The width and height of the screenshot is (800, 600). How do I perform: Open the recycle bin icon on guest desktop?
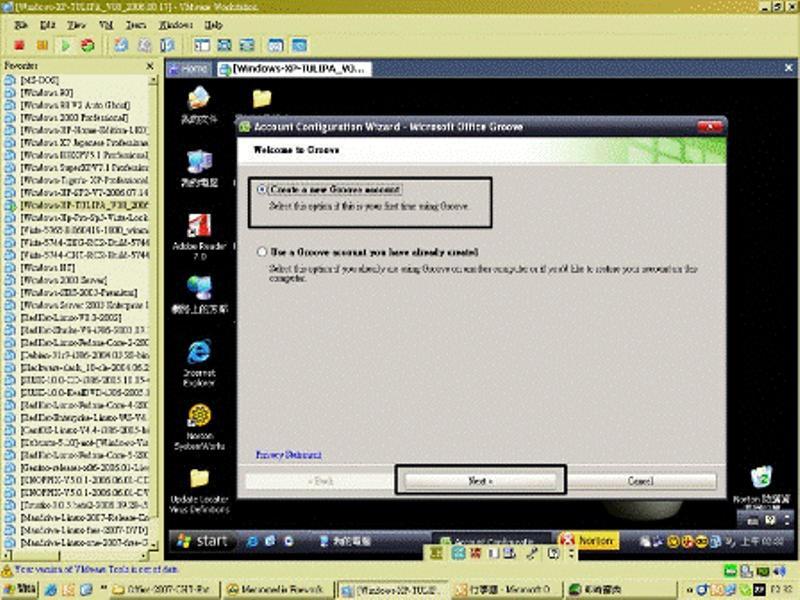click(761, 478)
